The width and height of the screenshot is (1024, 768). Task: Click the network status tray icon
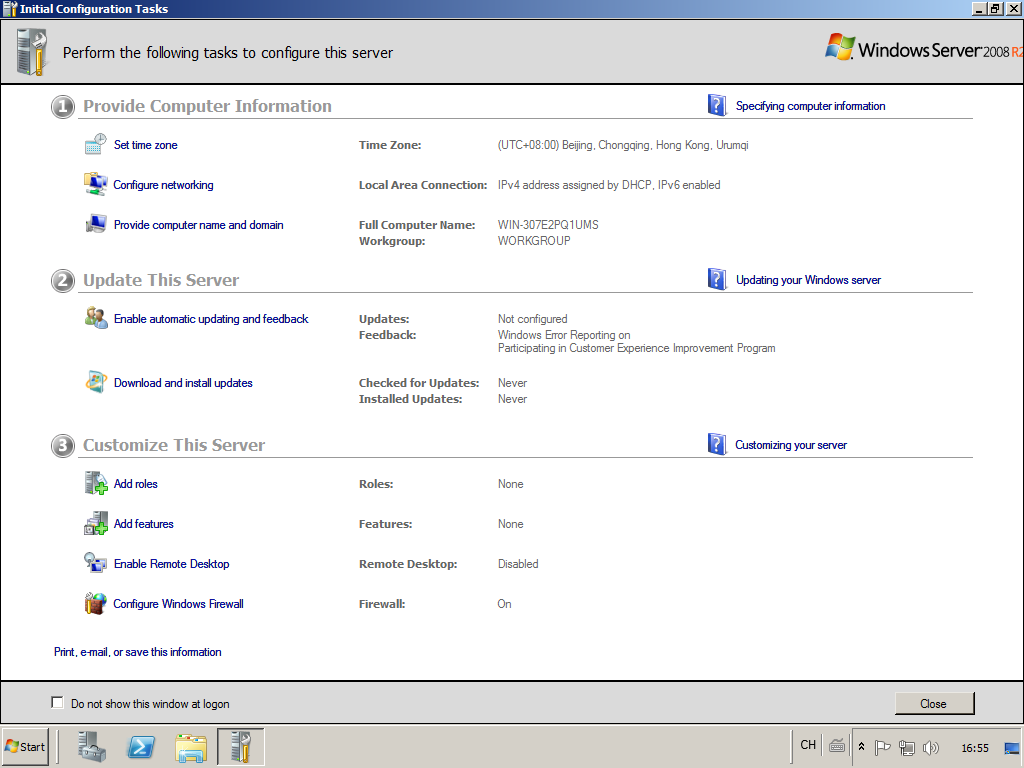906,747
